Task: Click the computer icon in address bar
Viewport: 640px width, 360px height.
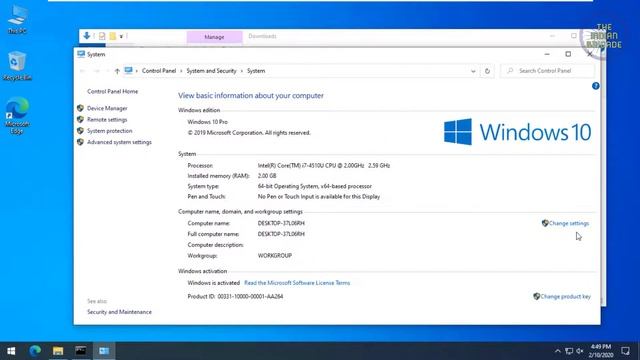Action: pyautogui.click(x=129, y=71)
